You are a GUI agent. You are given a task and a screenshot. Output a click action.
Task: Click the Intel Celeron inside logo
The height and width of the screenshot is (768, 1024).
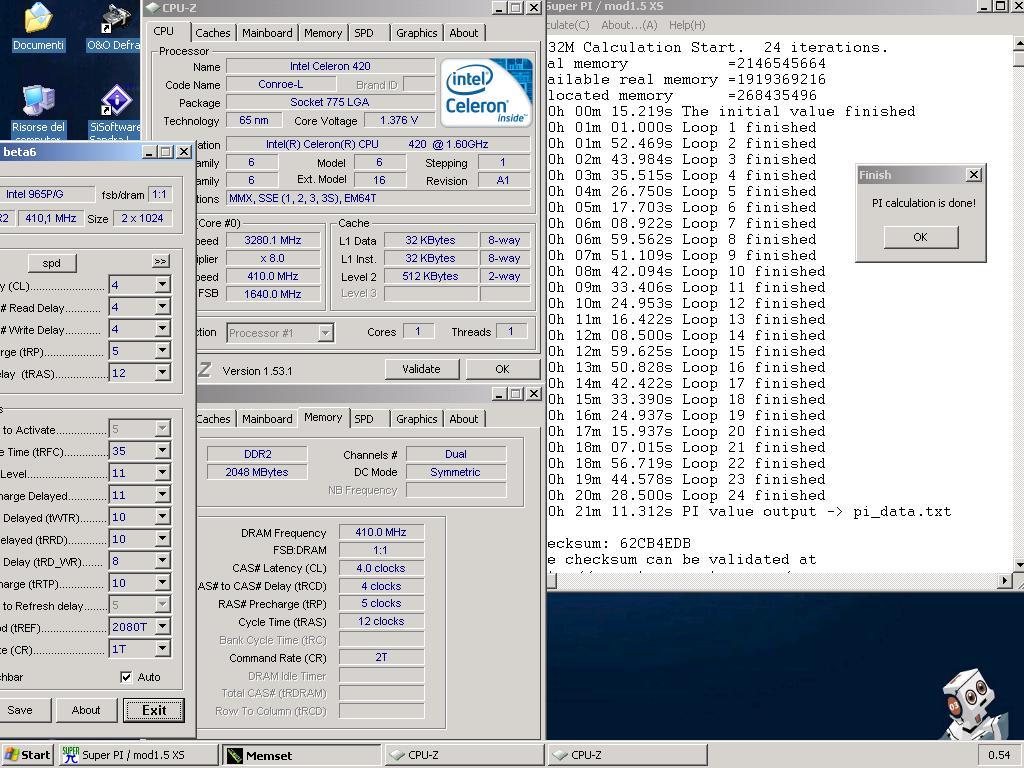(x=486, y=93)
